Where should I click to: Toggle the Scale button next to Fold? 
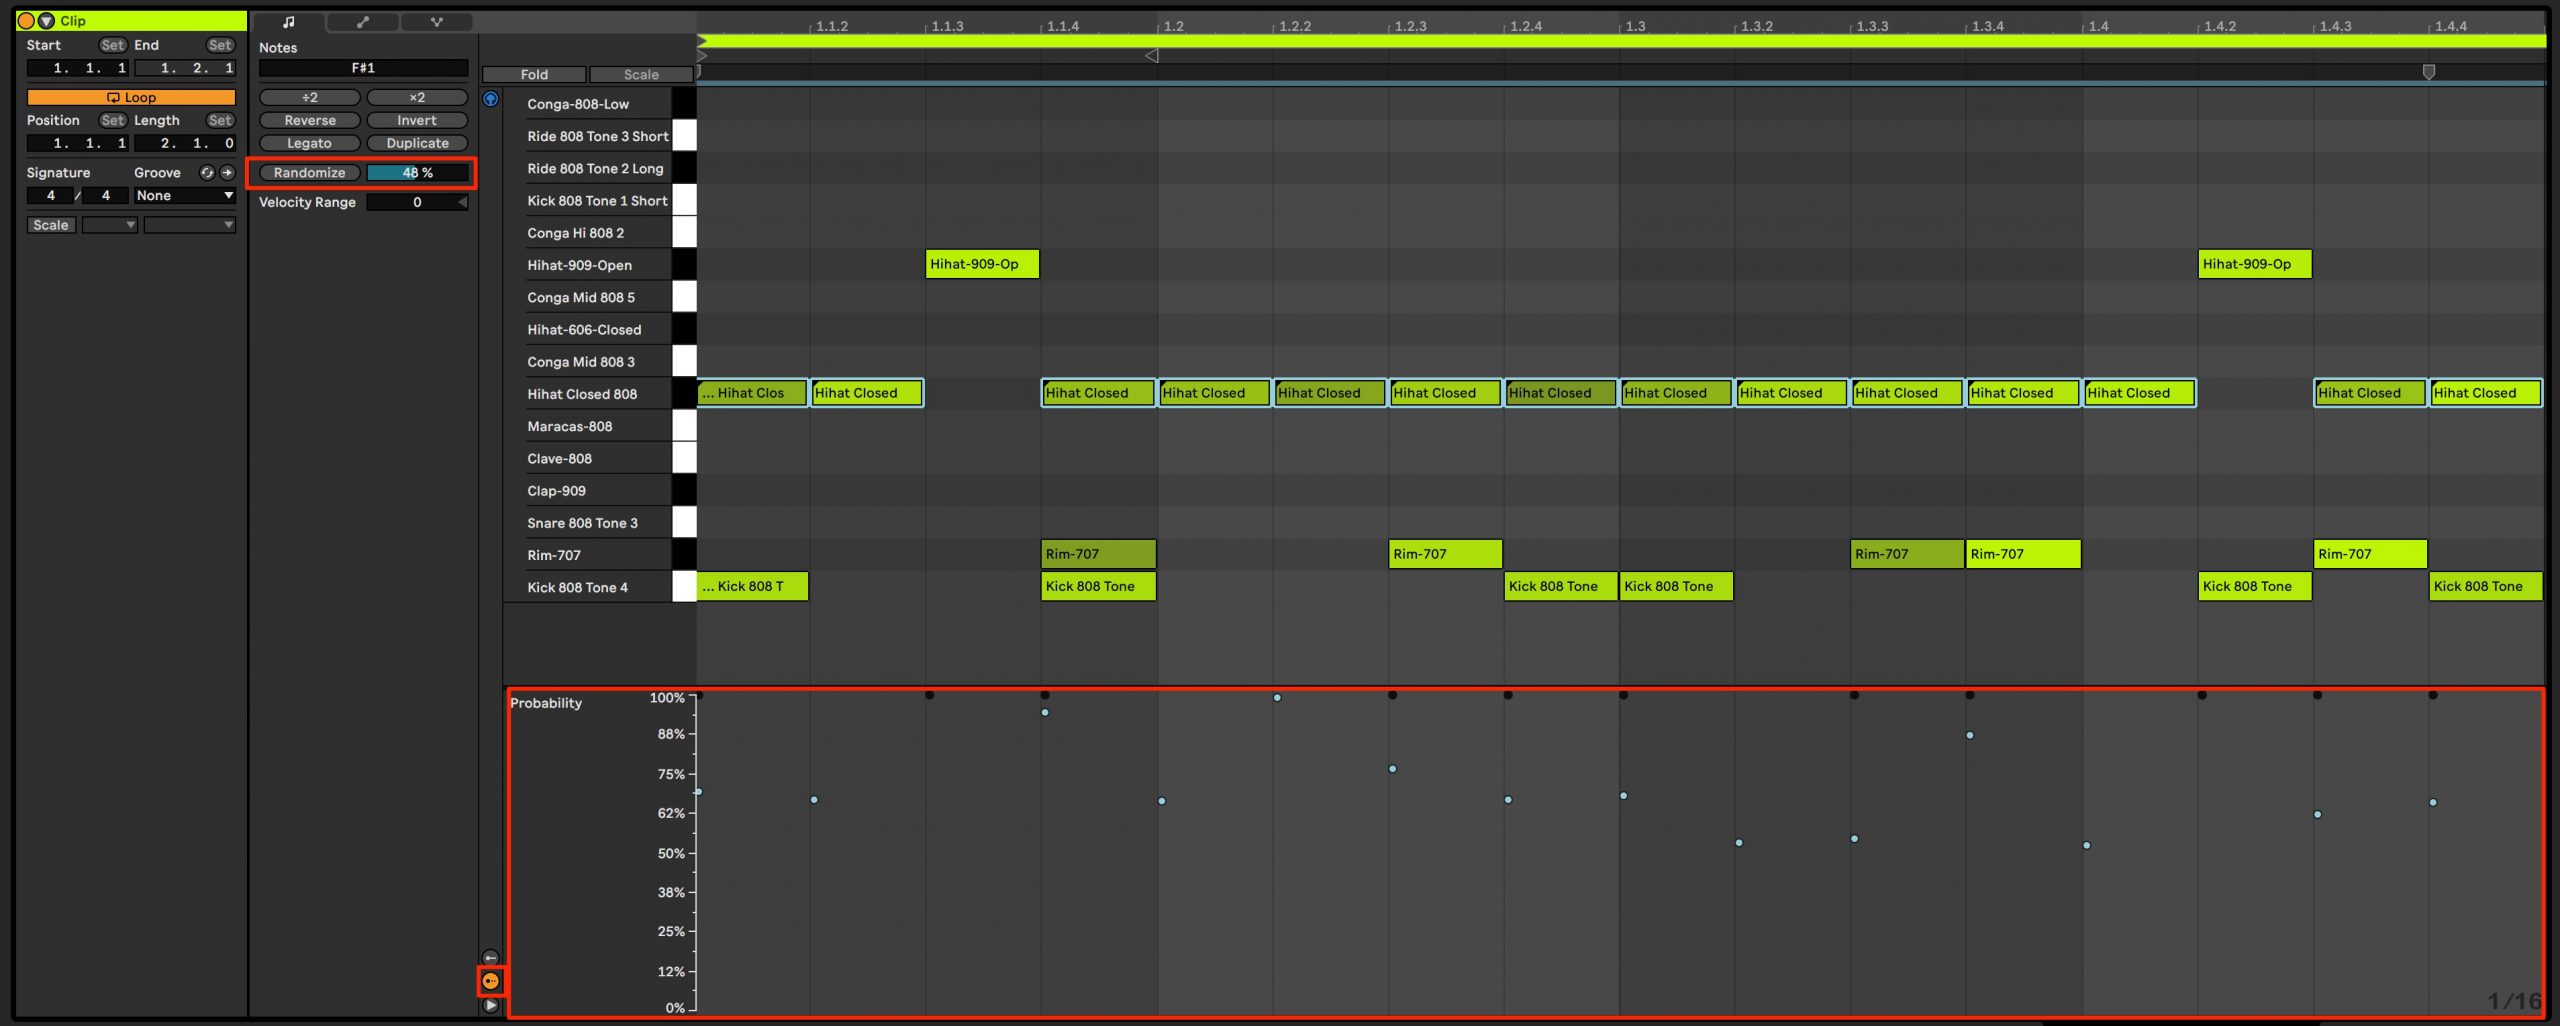(641, 75)
